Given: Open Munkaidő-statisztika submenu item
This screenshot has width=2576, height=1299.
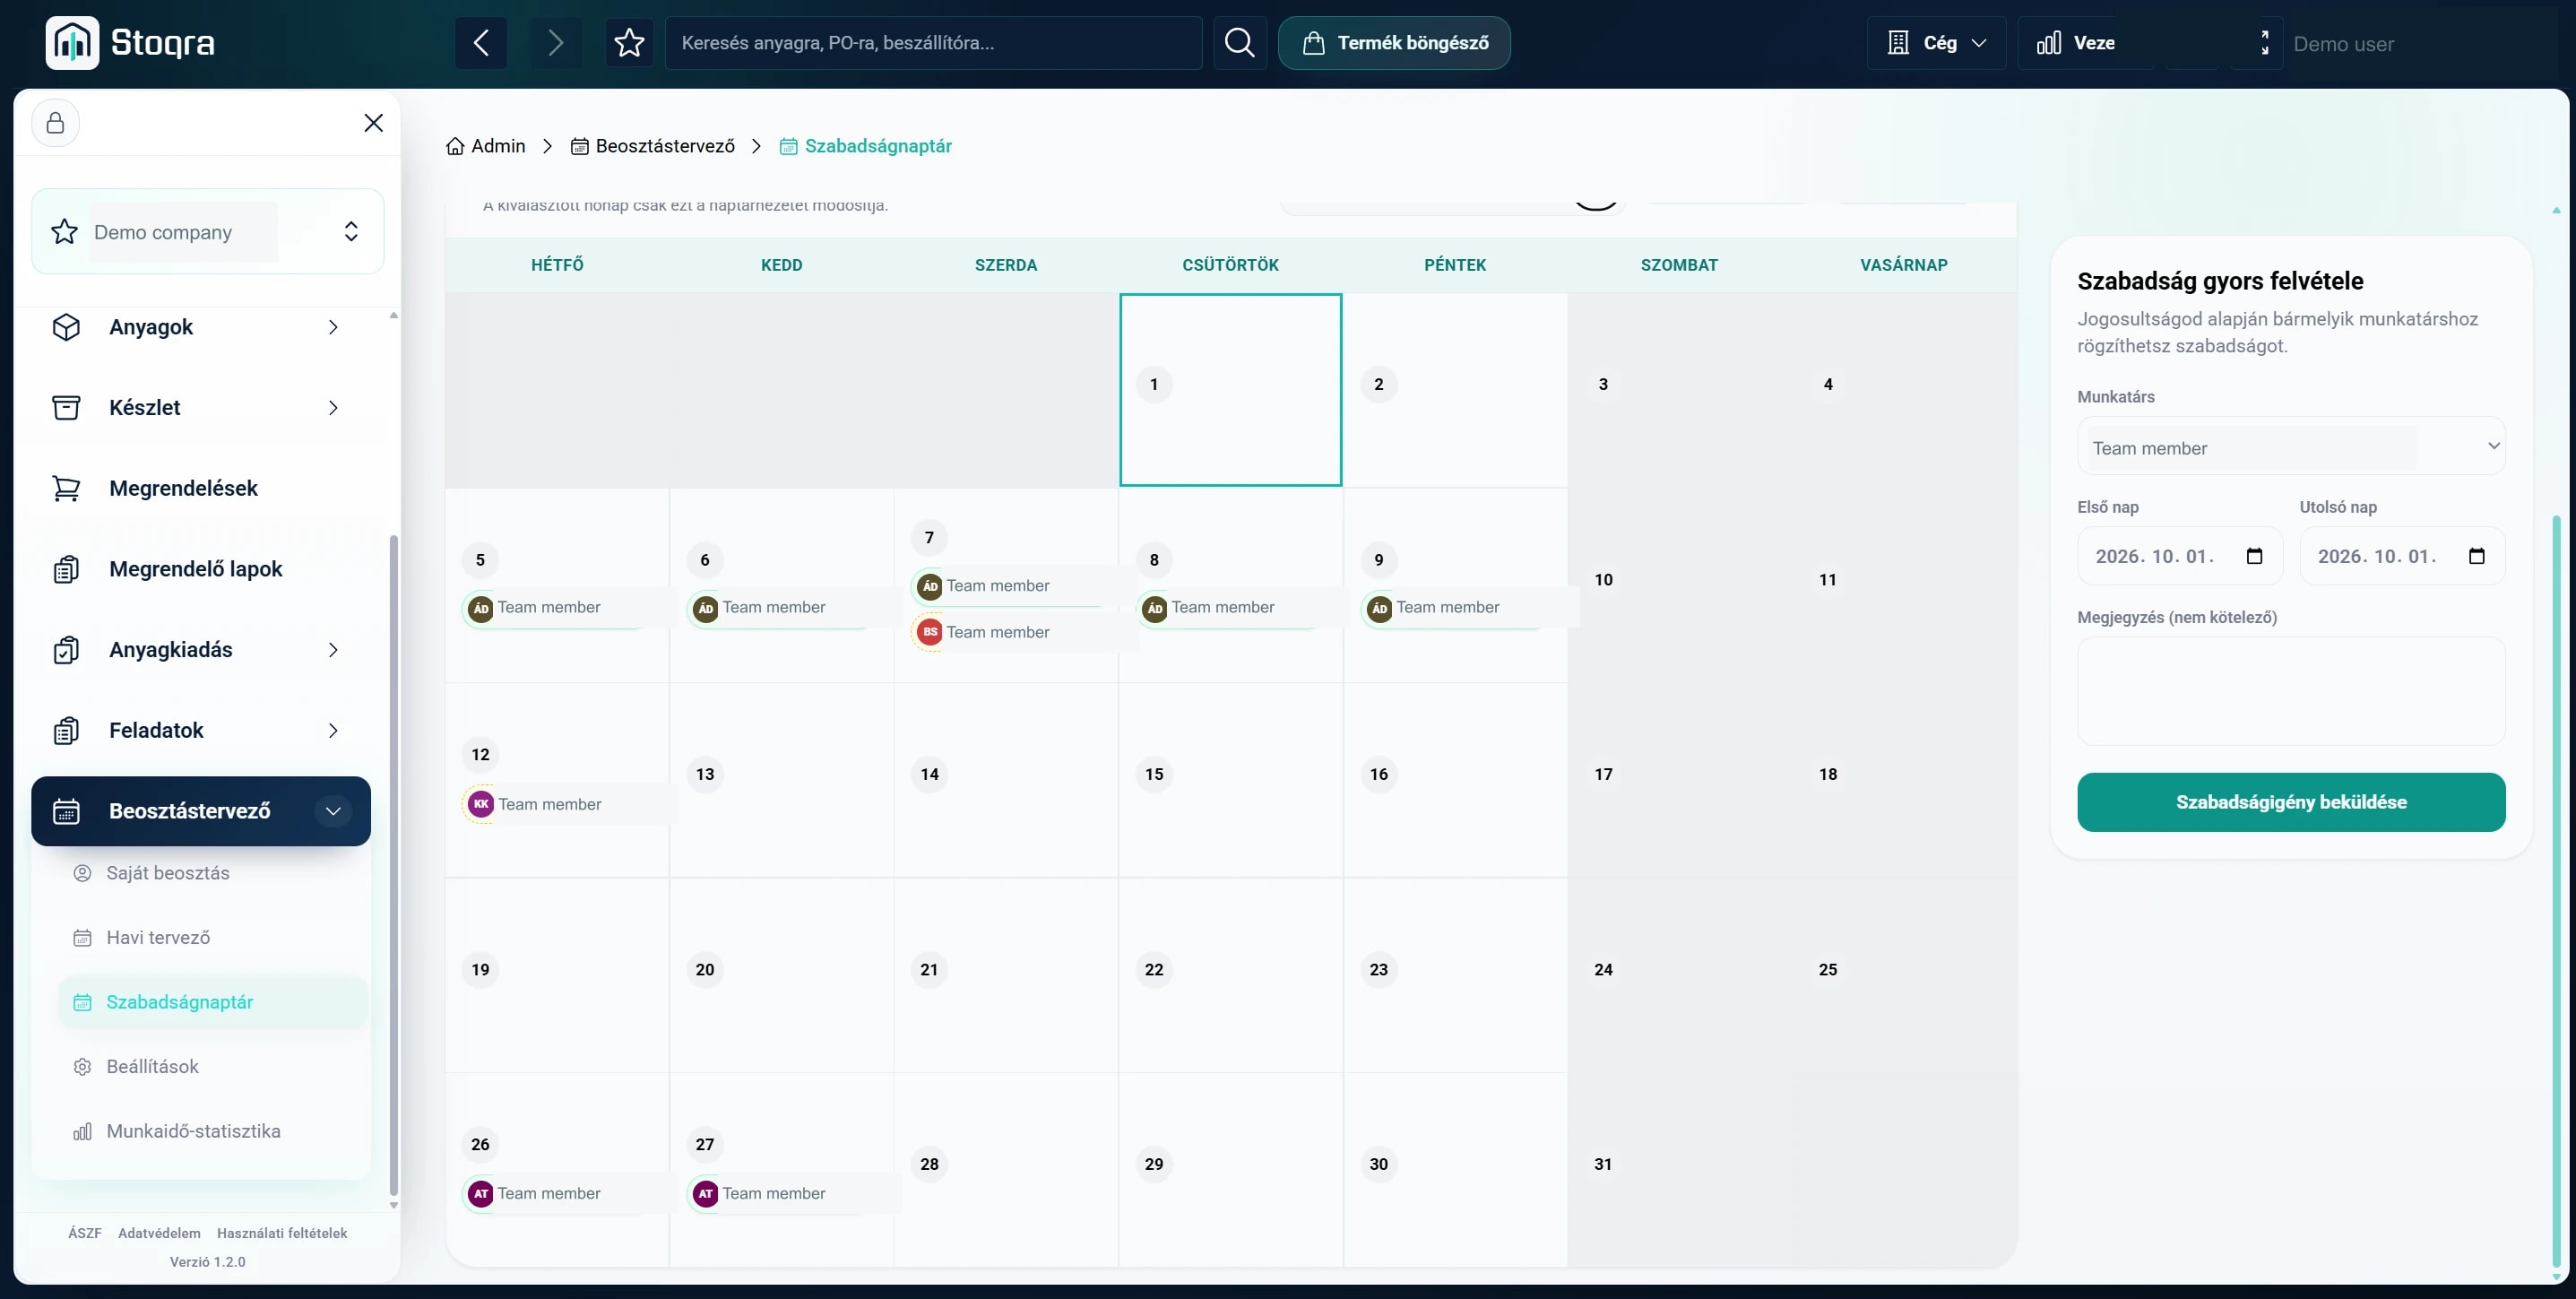Looking at the screenshot, I should pos(213,1131).
